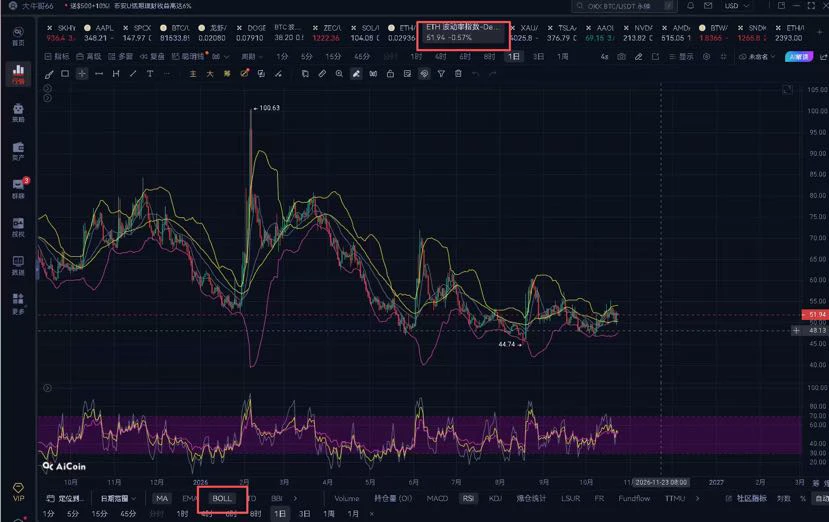This screenshot has height=522, width=829.
Task: Add a new ticker tab with plus
Action: click(821, 32)
